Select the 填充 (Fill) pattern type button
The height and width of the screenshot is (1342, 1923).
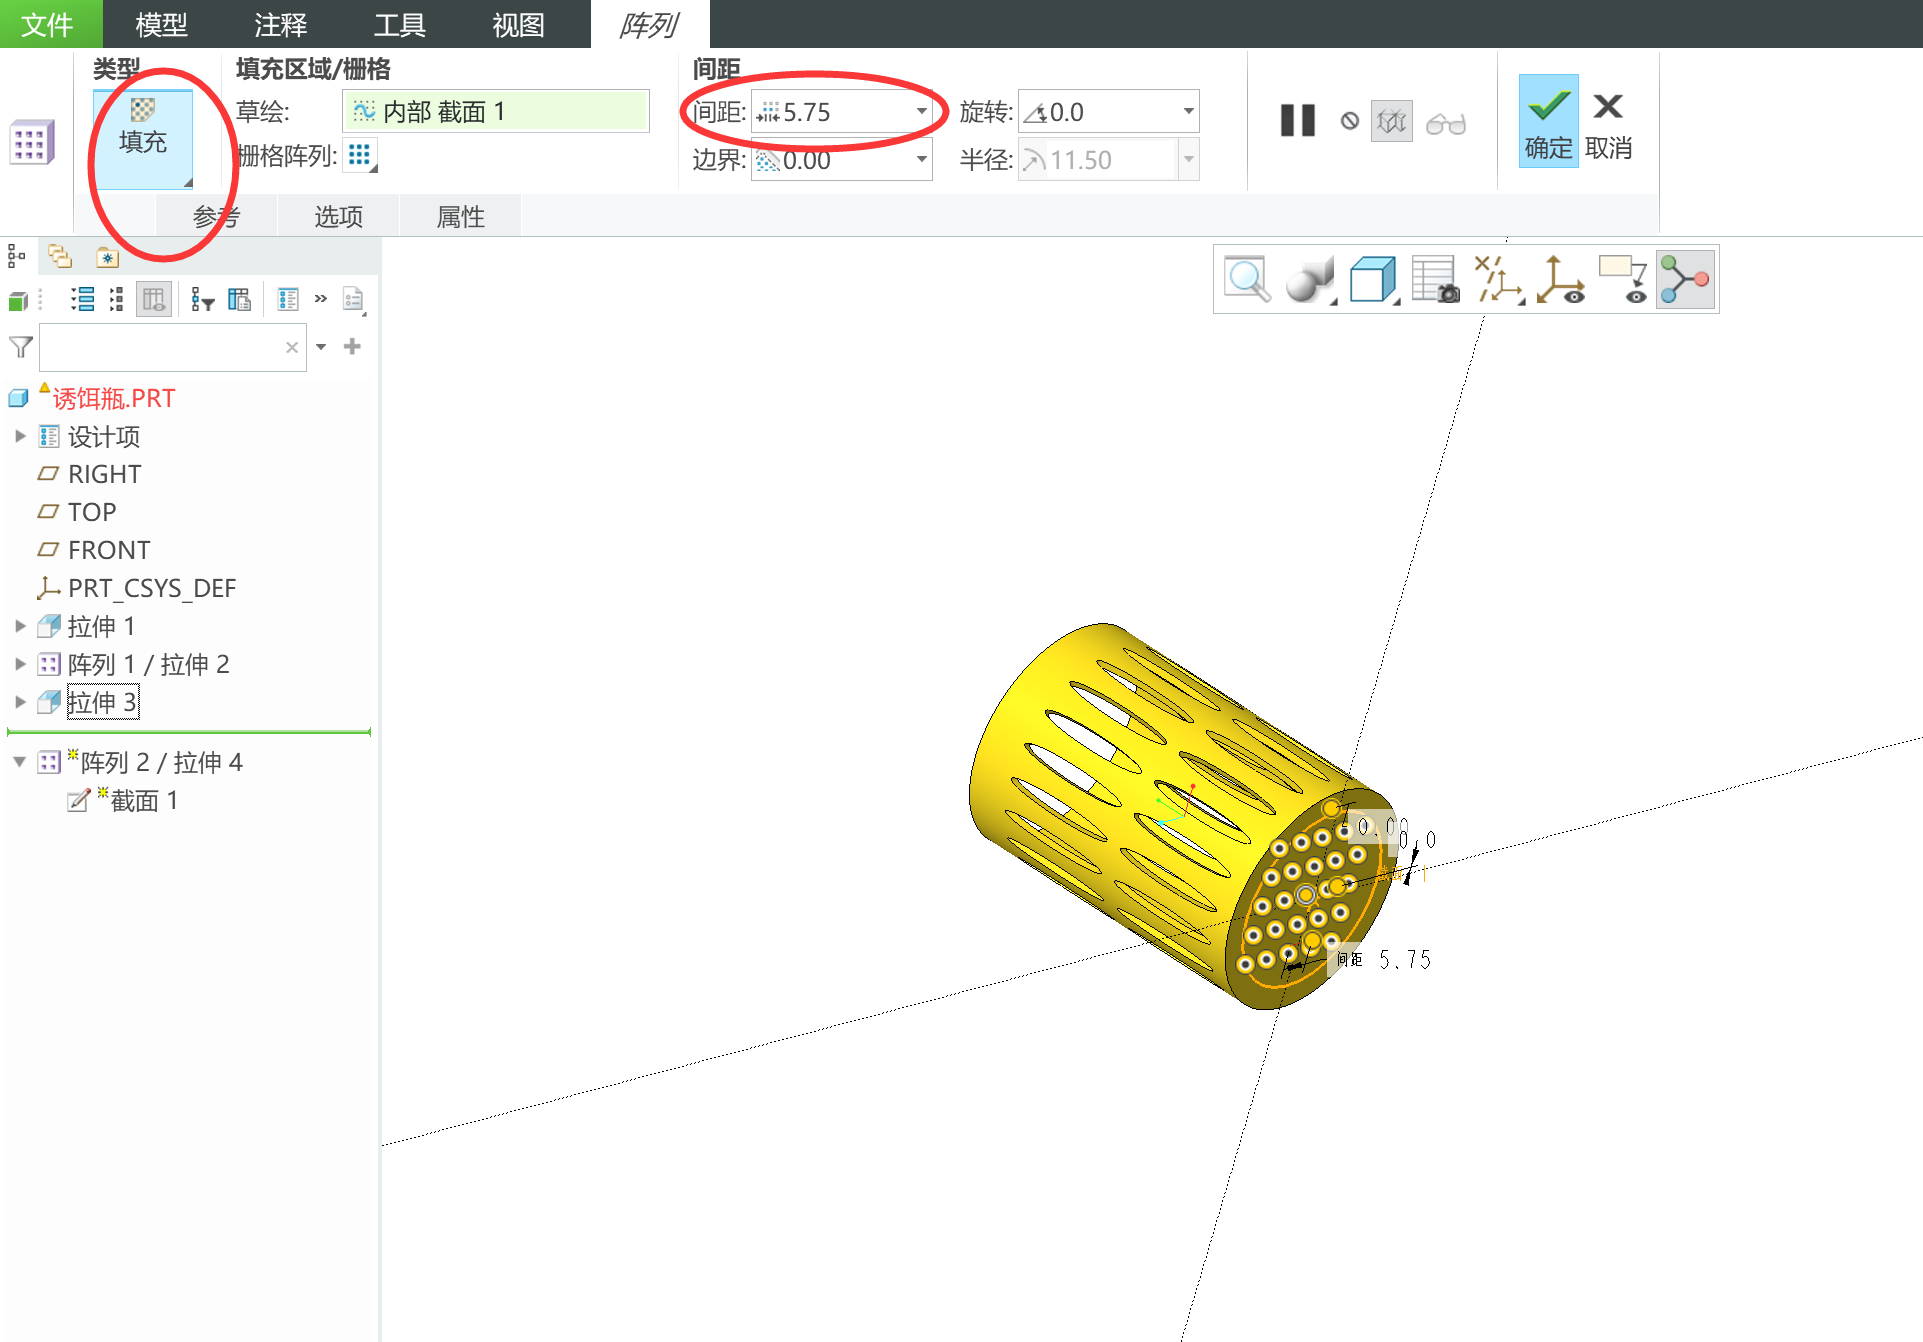tap(143, 138)
